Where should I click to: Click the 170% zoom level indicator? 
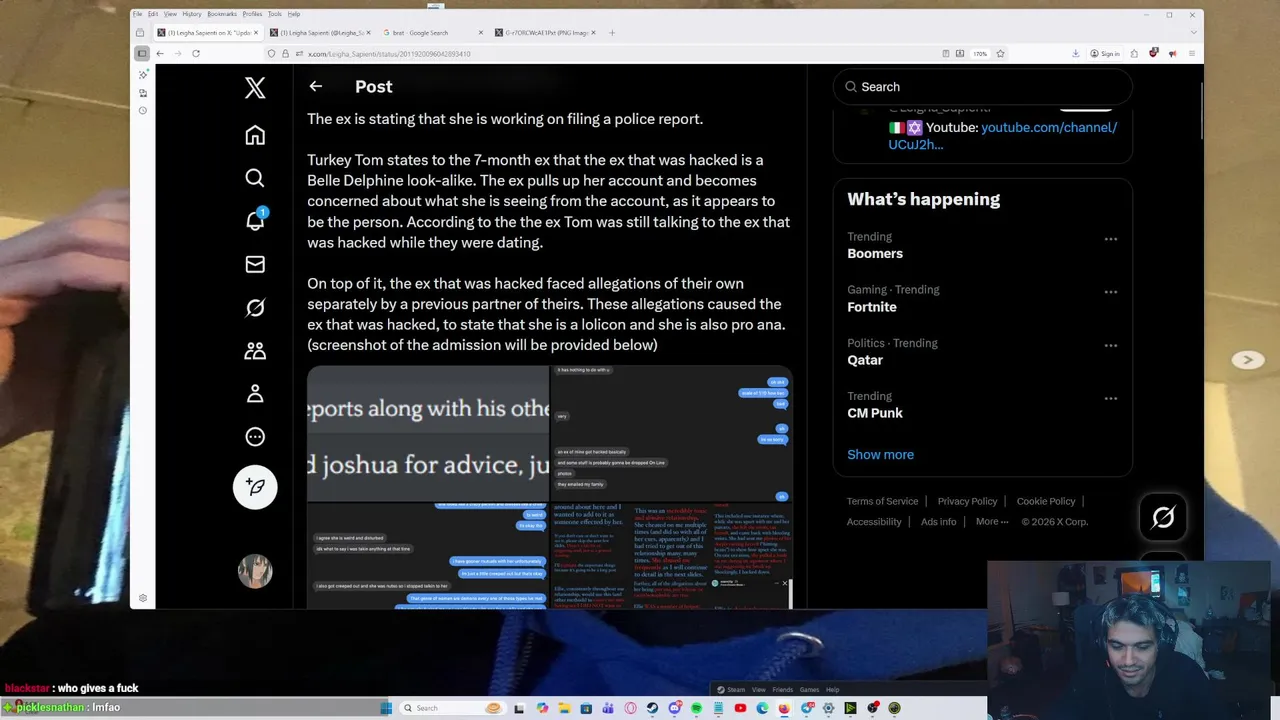point(980,53)
